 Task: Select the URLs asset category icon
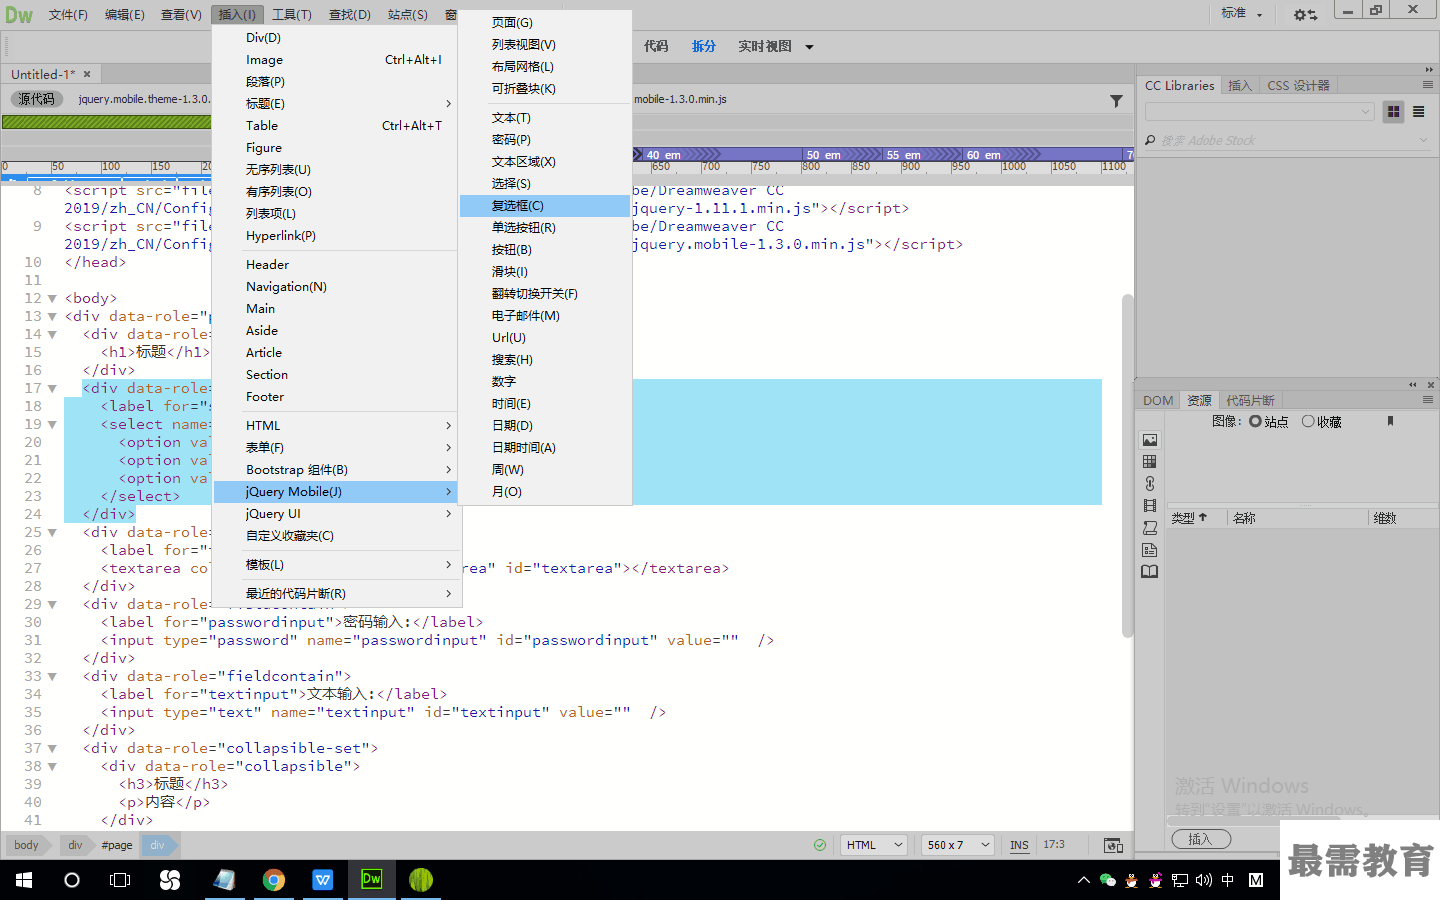(x=1150, y=484)
